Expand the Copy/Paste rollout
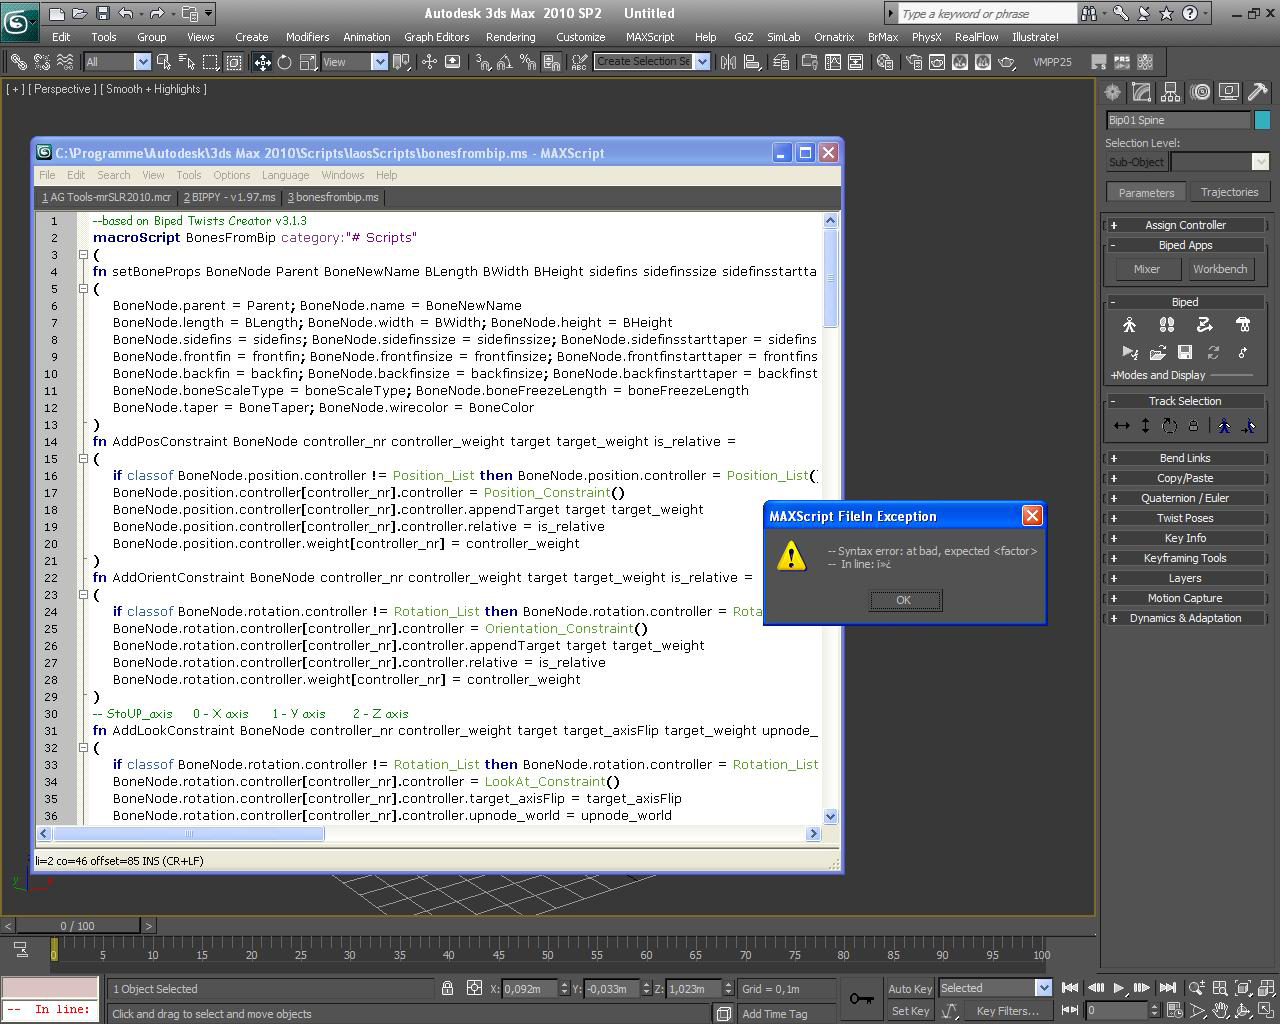 (1185, 478)
